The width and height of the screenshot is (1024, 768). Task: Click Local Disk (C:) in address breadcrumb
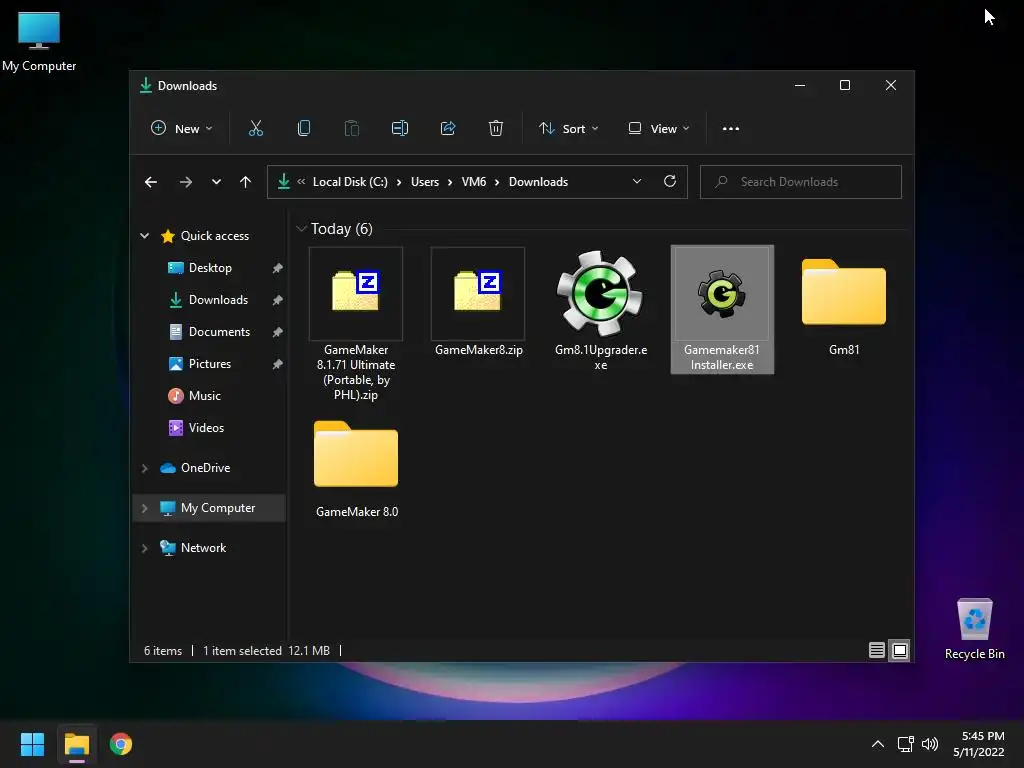pyautogui.click(x=350, y=182)
